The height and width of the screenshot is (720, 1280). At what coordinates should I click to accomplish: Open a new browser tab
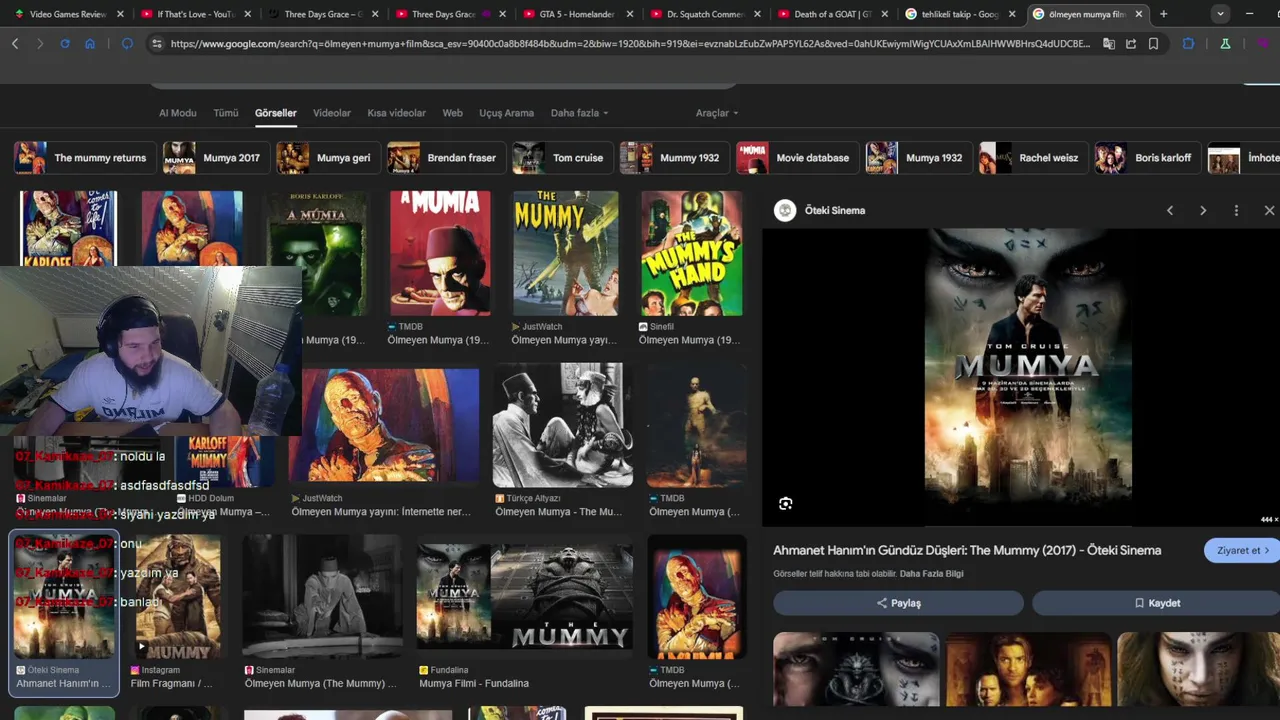click(x=1163, y=14)
